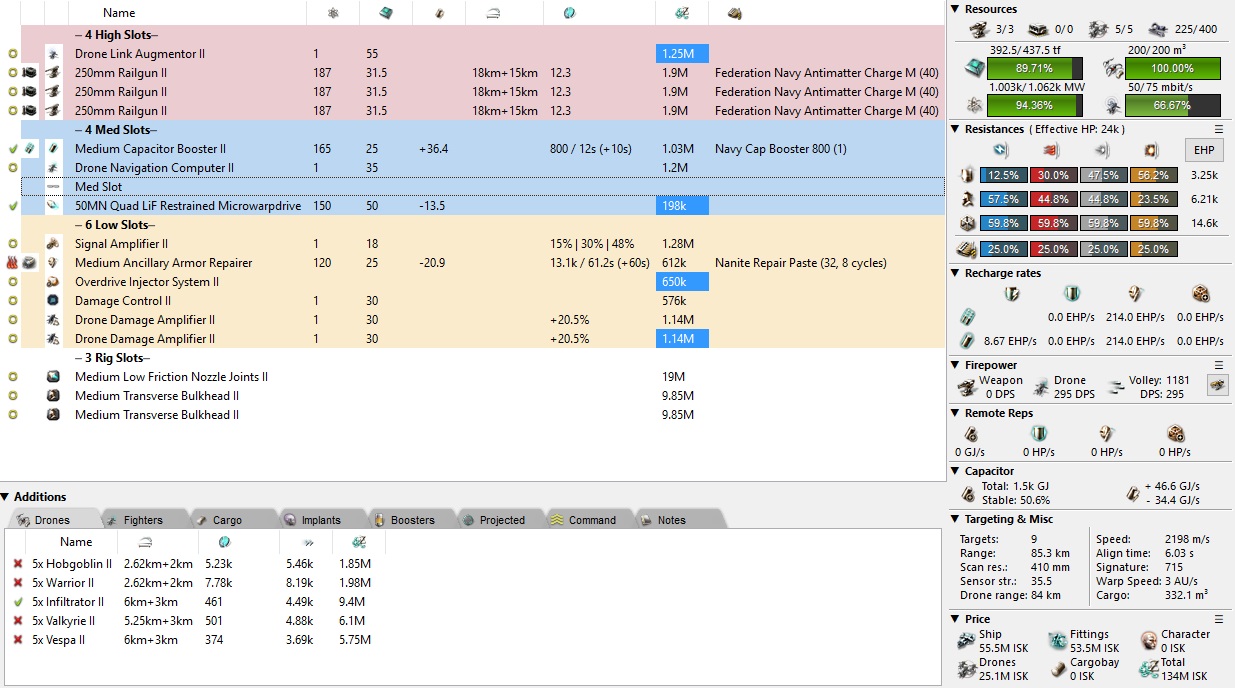This screenshot has height=688, width=1235.
Task: Click the drone bay capacity icon
Action: point(1110,68)
